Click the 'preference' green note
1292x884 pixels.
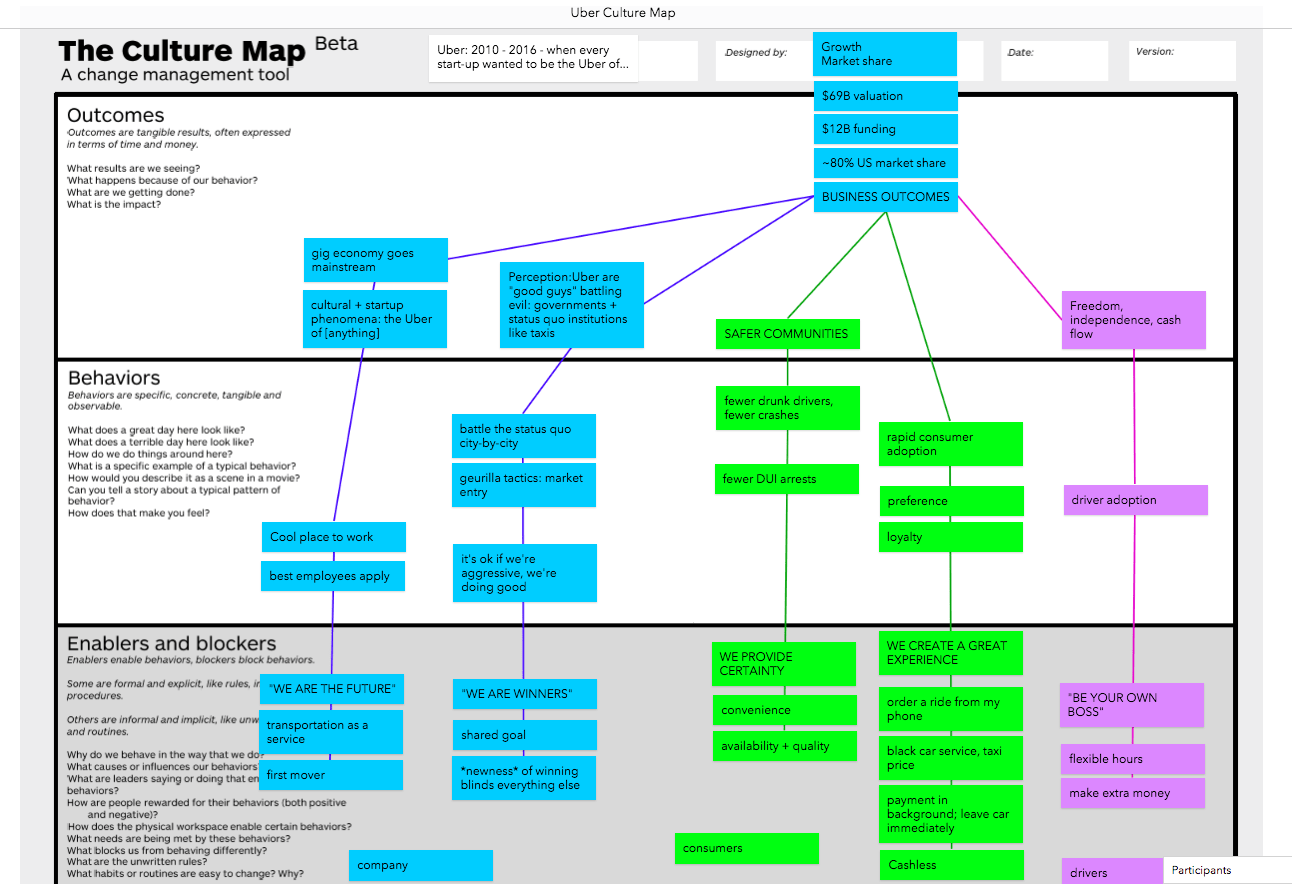point(952,501)
